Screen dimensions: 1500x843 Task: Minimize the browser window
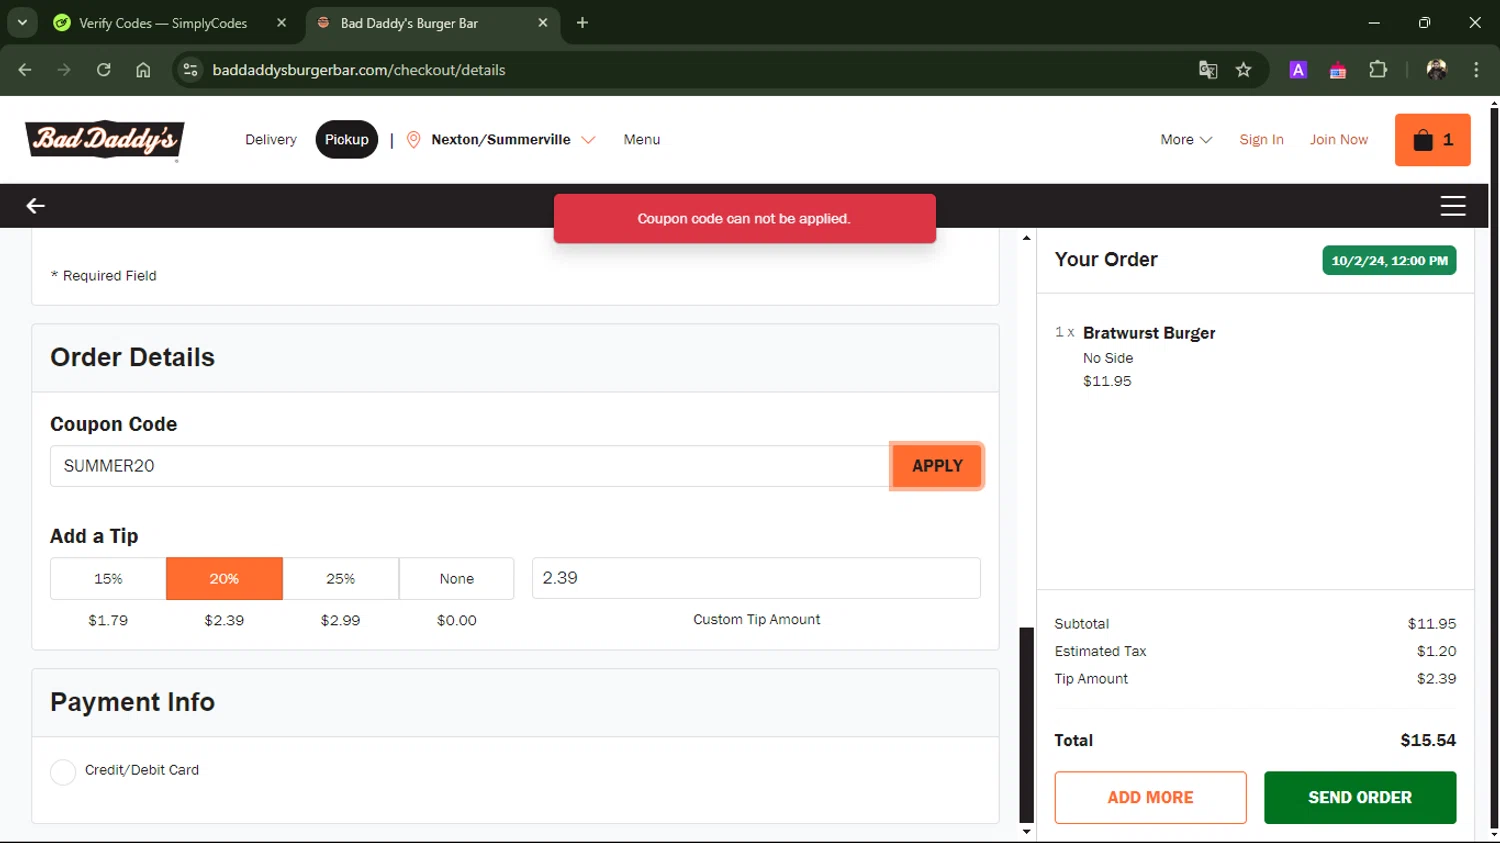click(x=1374, y=22)
